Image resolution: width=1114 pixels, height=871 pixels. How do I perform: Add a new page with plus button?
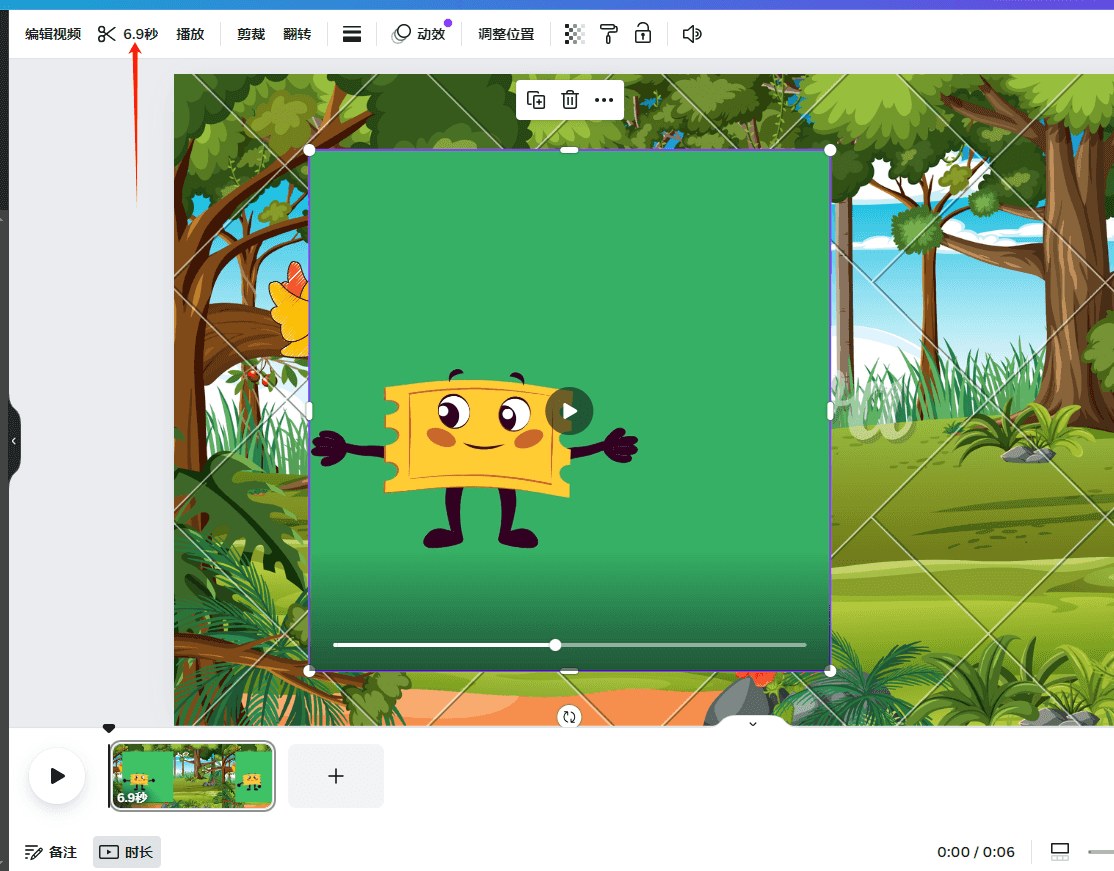point(336,776)
